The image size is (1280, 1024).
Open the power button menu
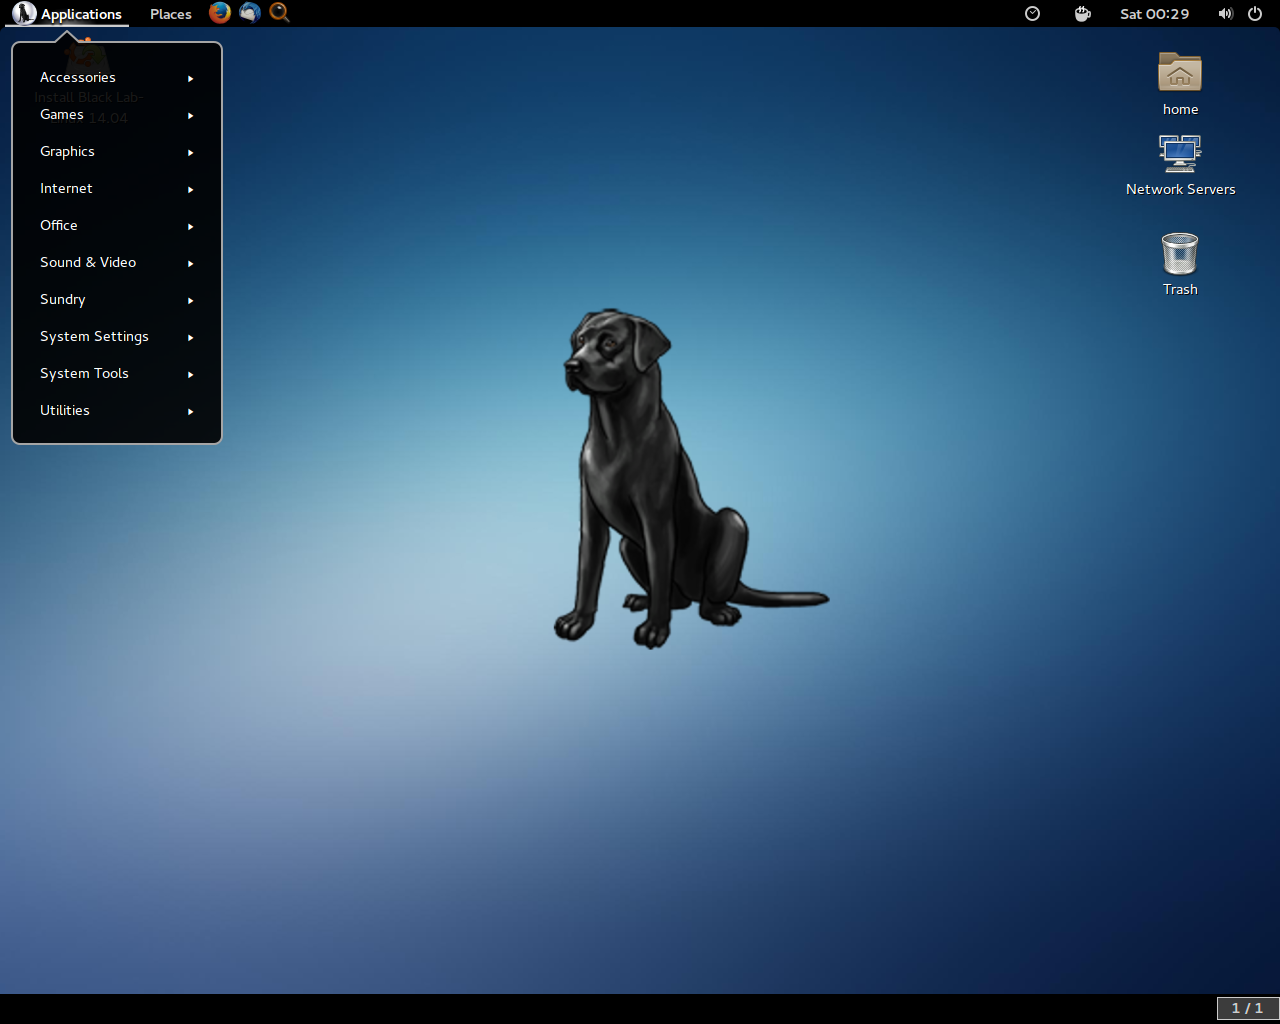coord(1255,14)
